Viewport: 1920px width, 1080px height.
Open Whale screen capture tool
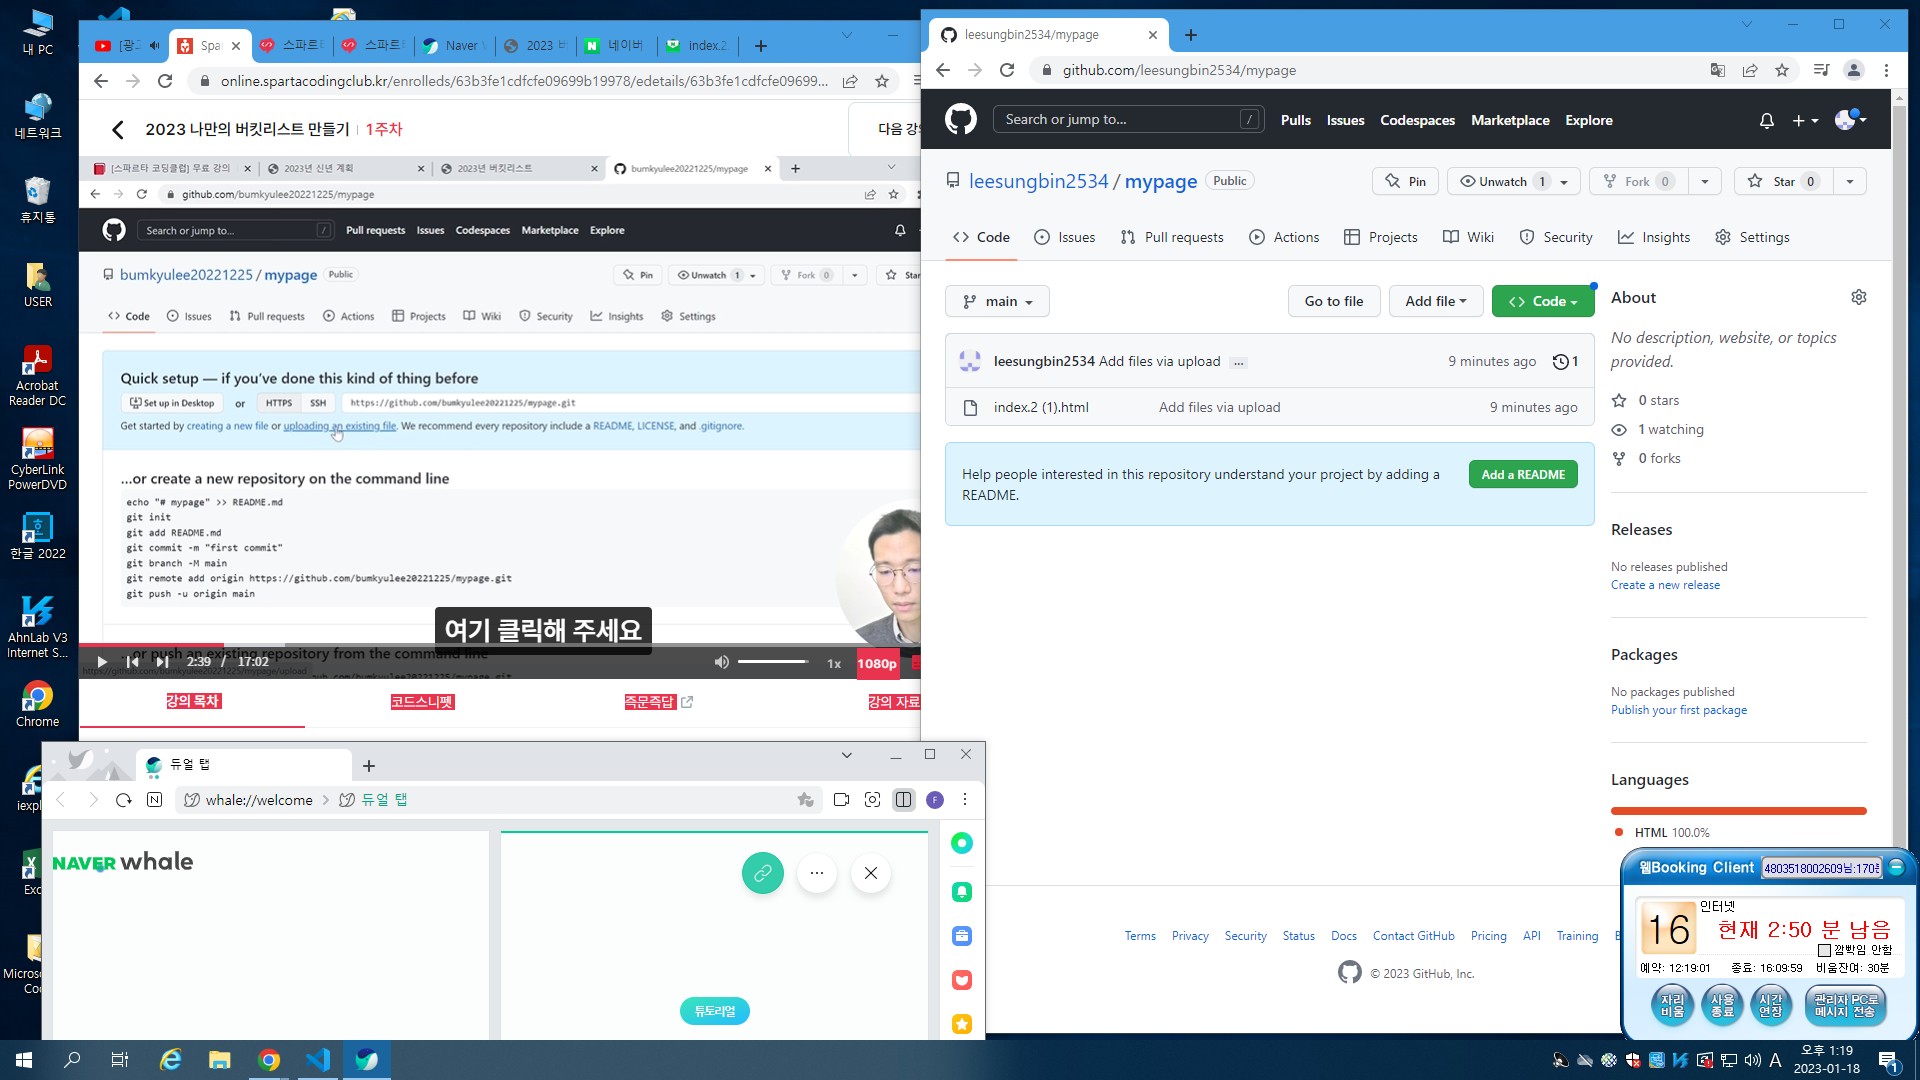click(873, 800)
